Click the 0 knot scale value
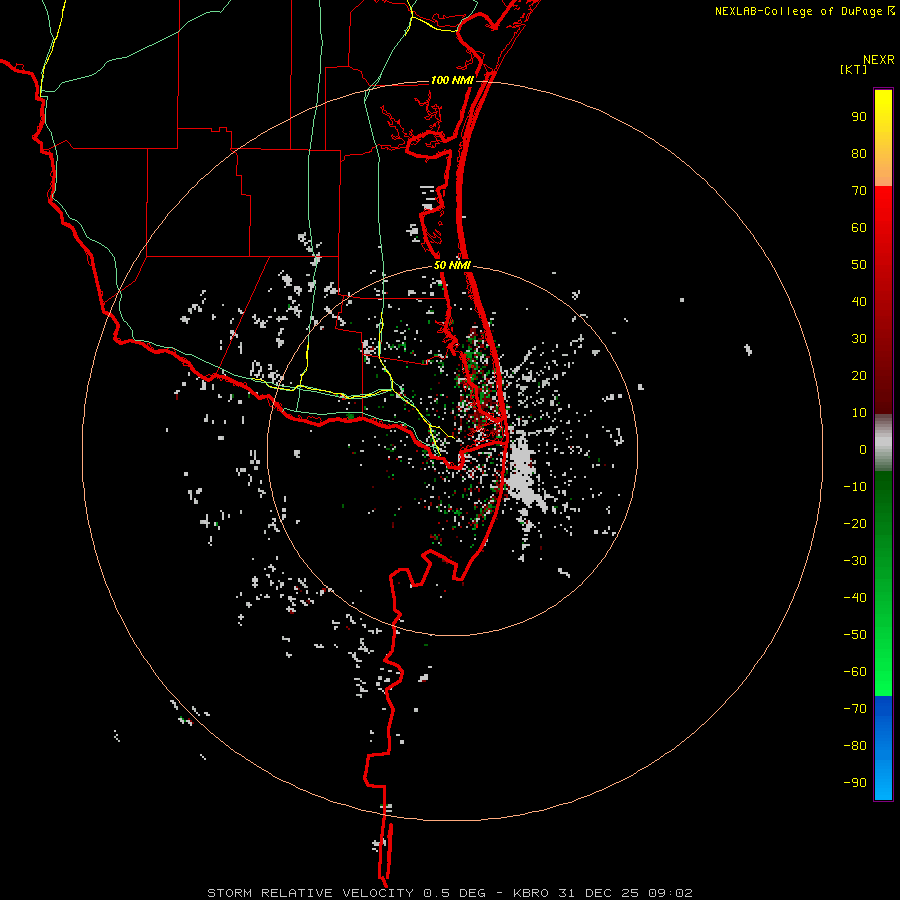This screenshot has height=900, width=900. pyautogui.click(x=863, y=449)
